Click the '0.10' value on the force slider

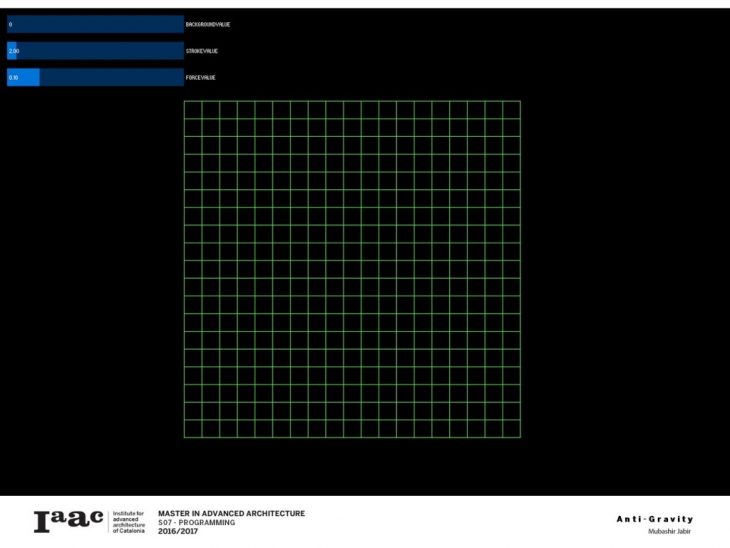(14, 77)
